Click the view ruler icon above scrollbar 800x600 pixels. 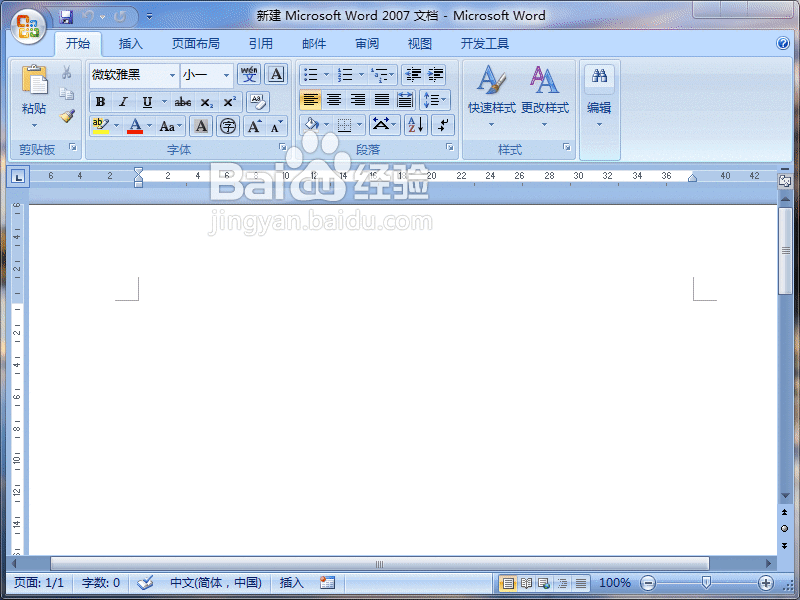(785, 181)
